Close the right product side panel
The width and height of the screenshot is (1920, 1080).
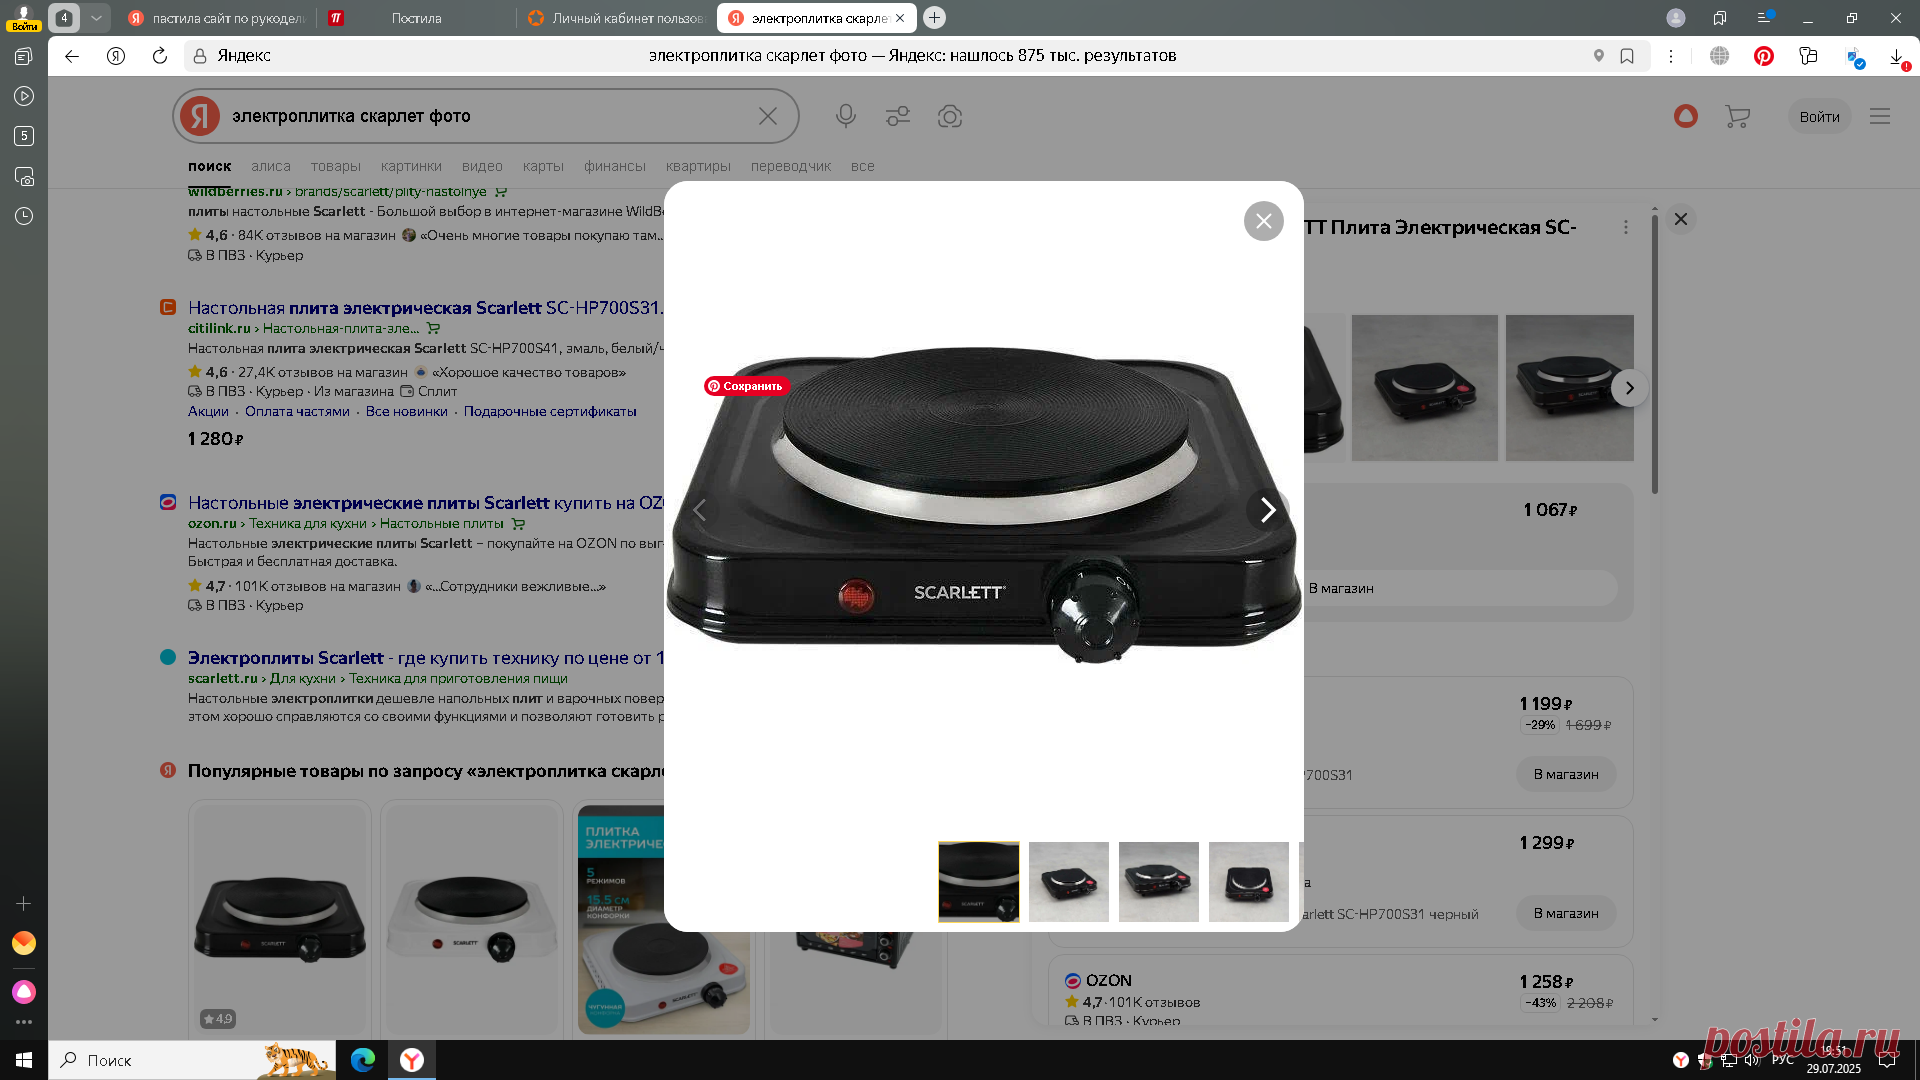tap(1681, 219)
